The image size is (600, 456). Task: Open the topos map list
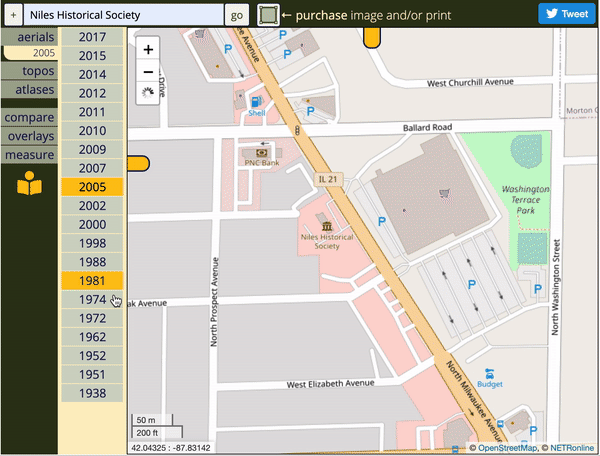click(x=29, y=72)
